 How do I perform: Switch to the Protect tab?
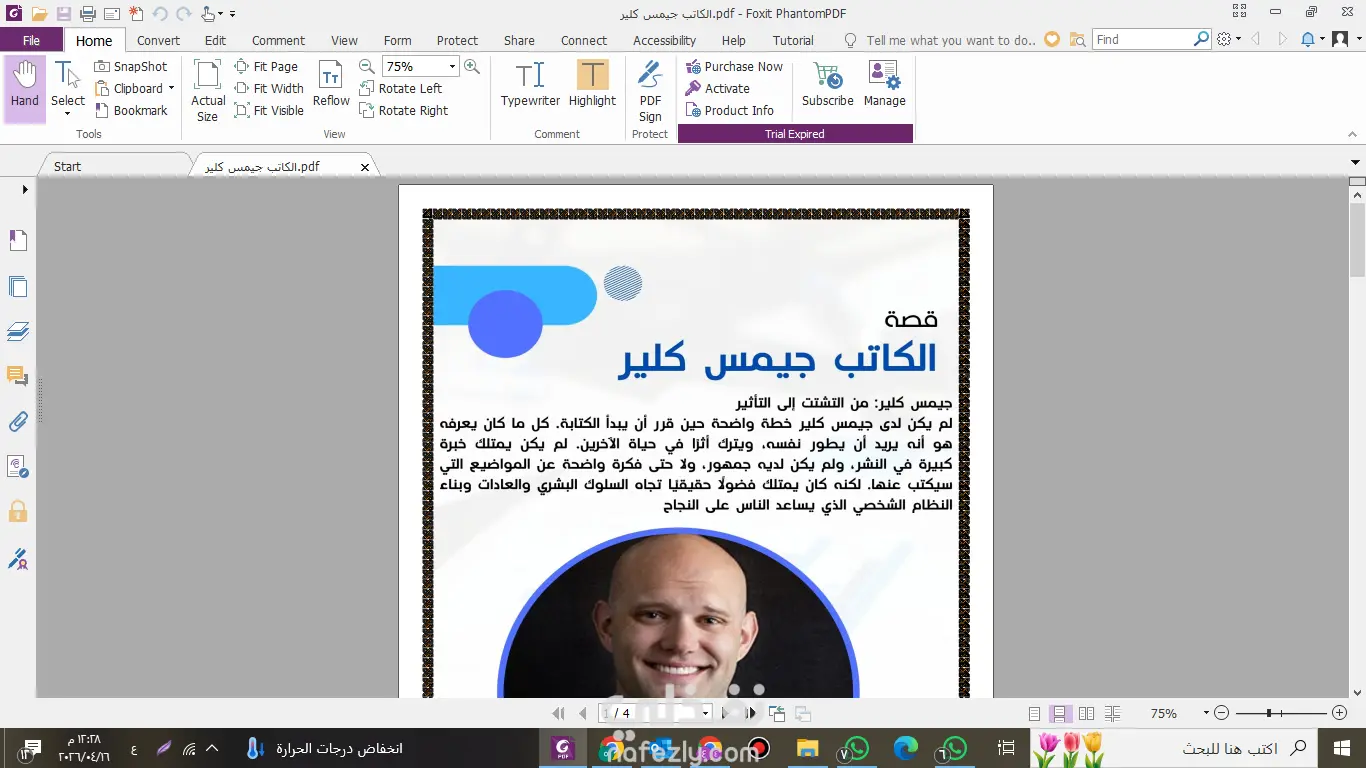click(x=457, y=40)
